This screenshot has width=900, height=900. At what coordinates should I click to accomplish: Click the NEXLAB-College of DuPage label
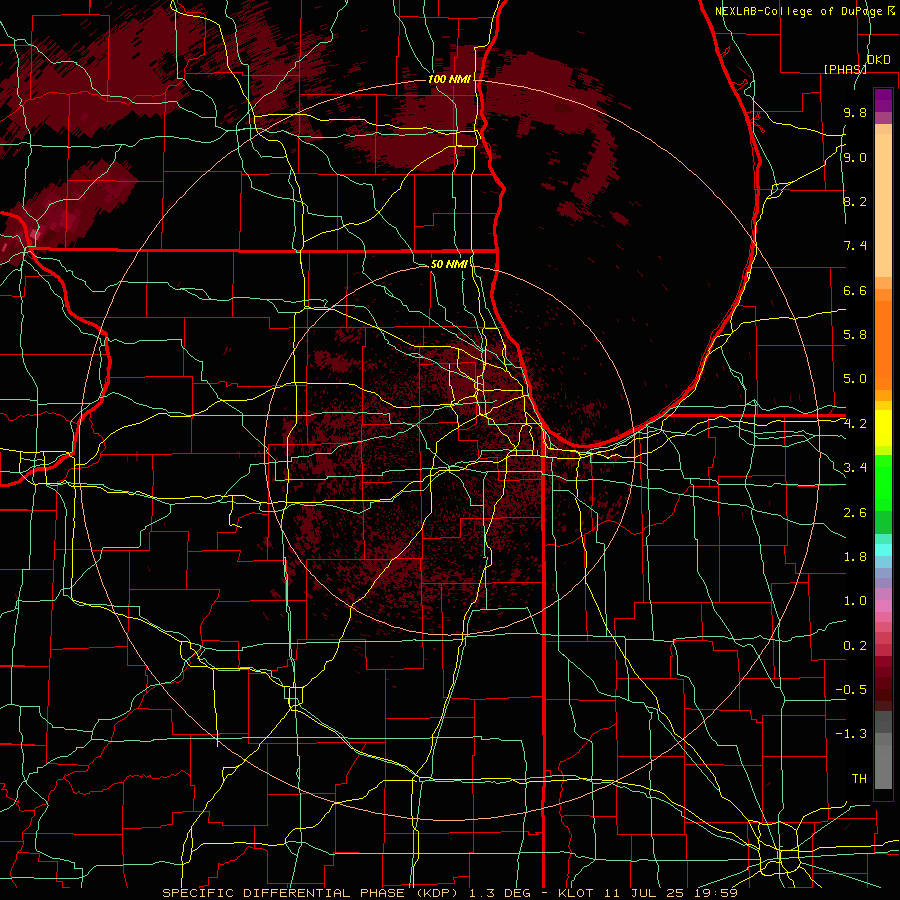click(799, 11)
